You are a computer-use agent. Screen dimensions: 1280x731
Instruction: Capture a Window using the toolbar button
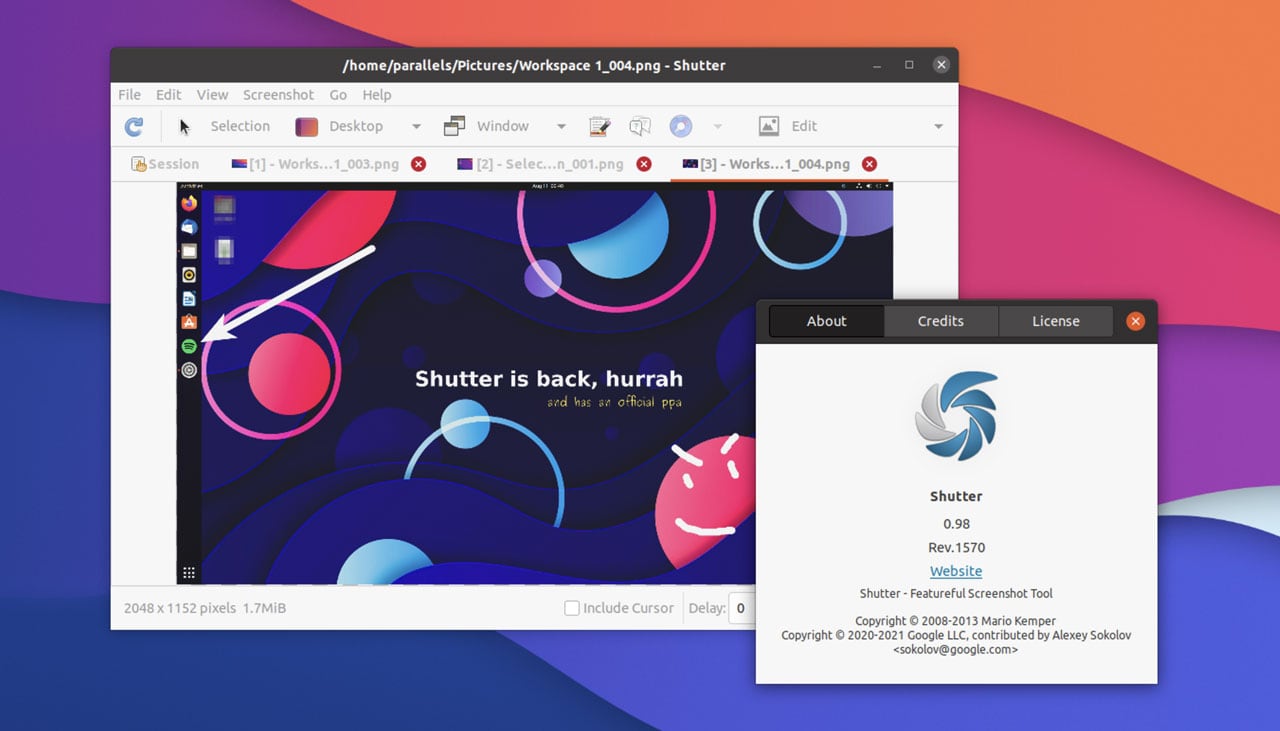(486, 126)
